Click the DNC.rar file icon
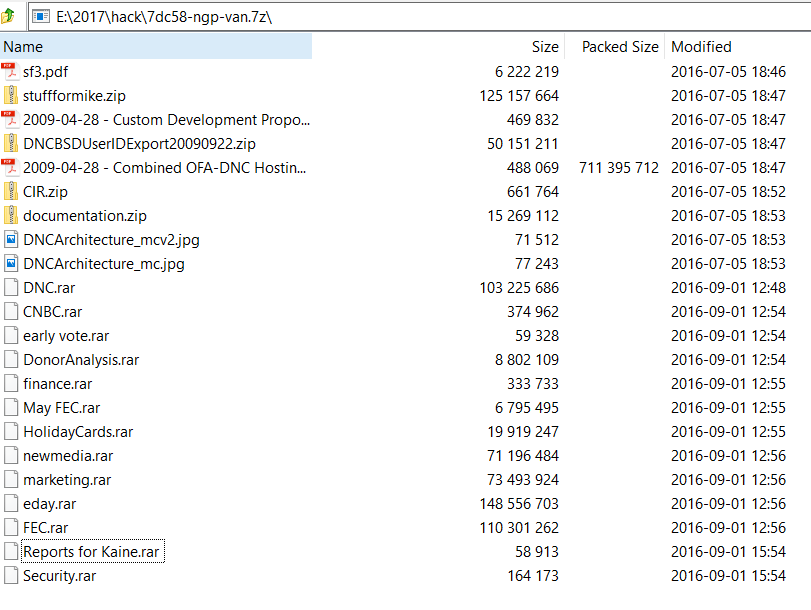 coord(10,288)
